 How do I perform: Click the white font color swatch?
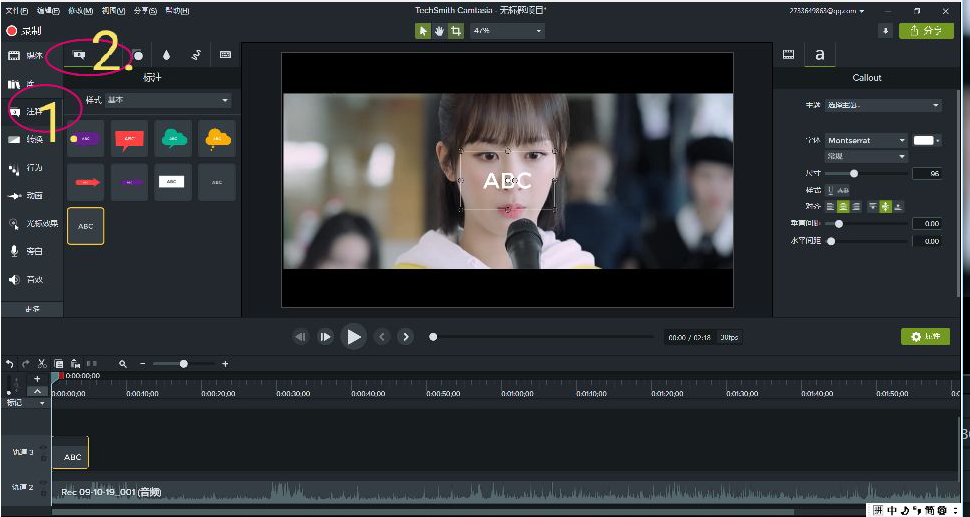[x=923, y=141]
